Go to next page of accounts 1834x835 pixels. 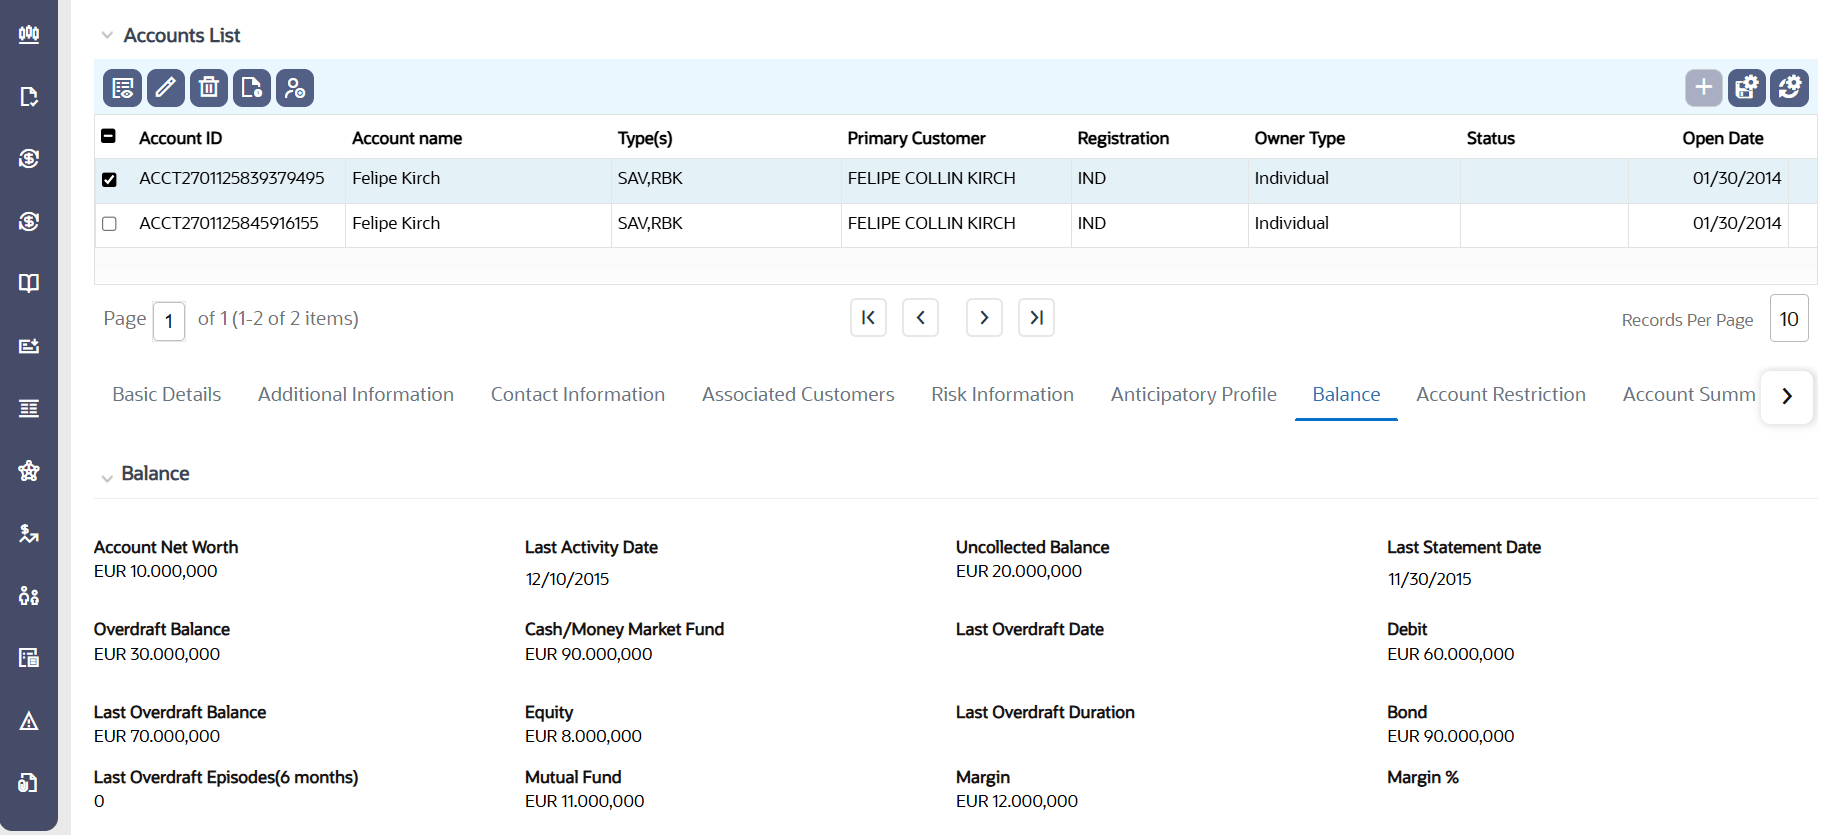tap(984, 318)
